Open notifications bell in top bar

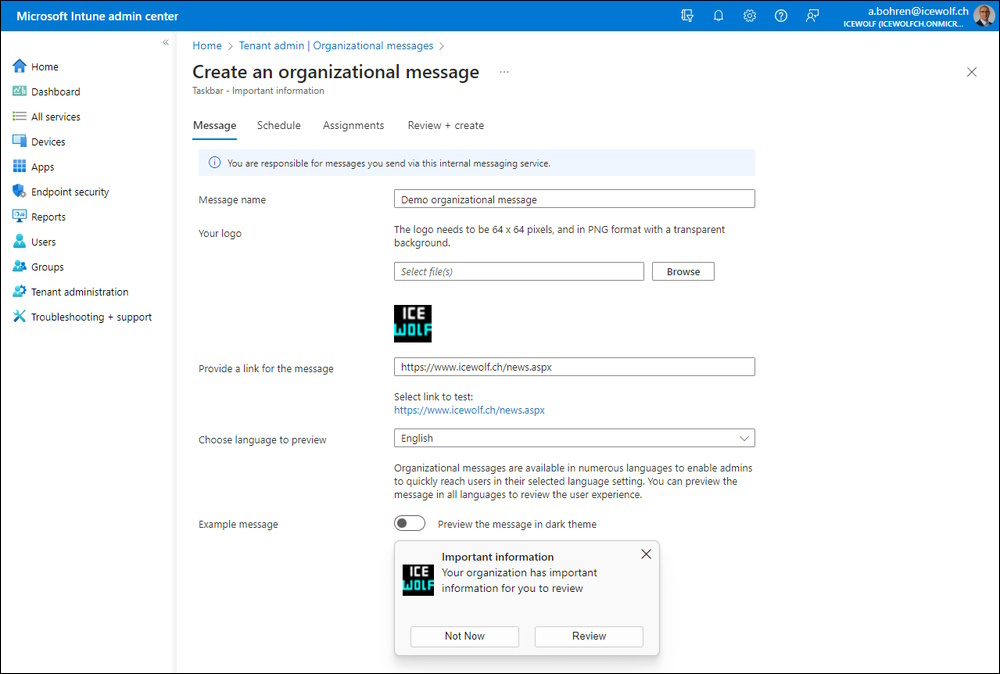pos(718,16)
